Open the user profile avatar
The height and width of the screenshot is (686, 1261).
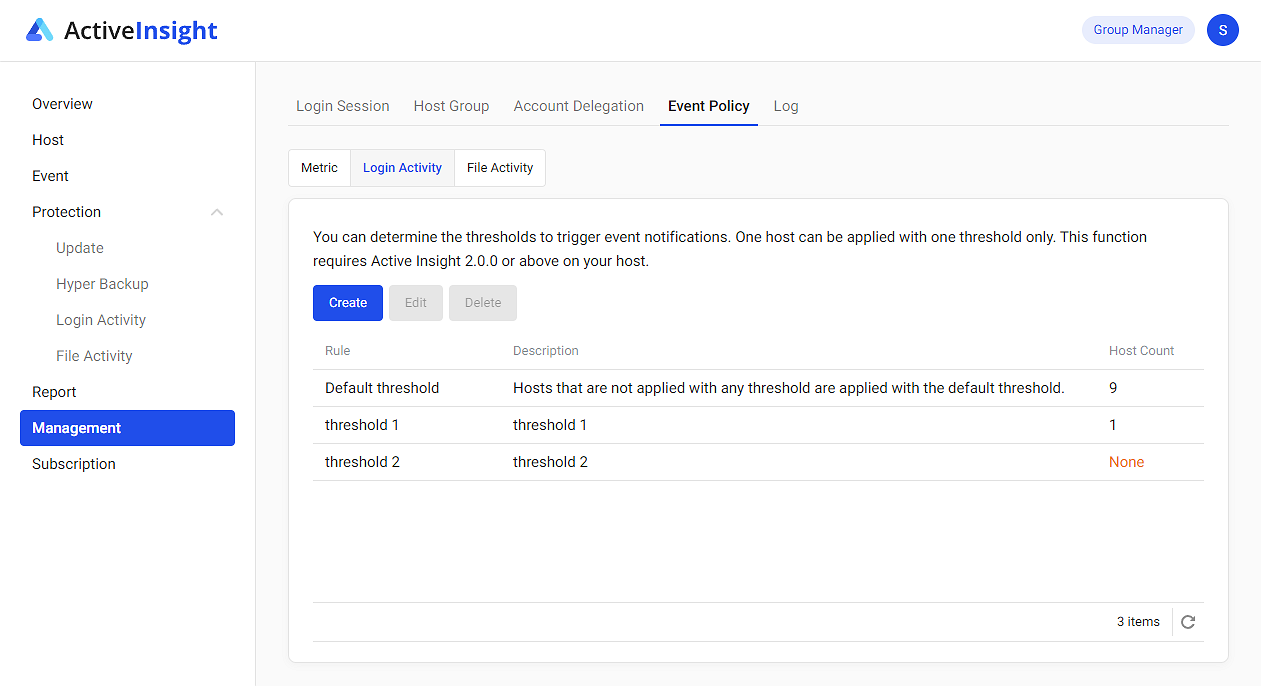point(1222,30)
